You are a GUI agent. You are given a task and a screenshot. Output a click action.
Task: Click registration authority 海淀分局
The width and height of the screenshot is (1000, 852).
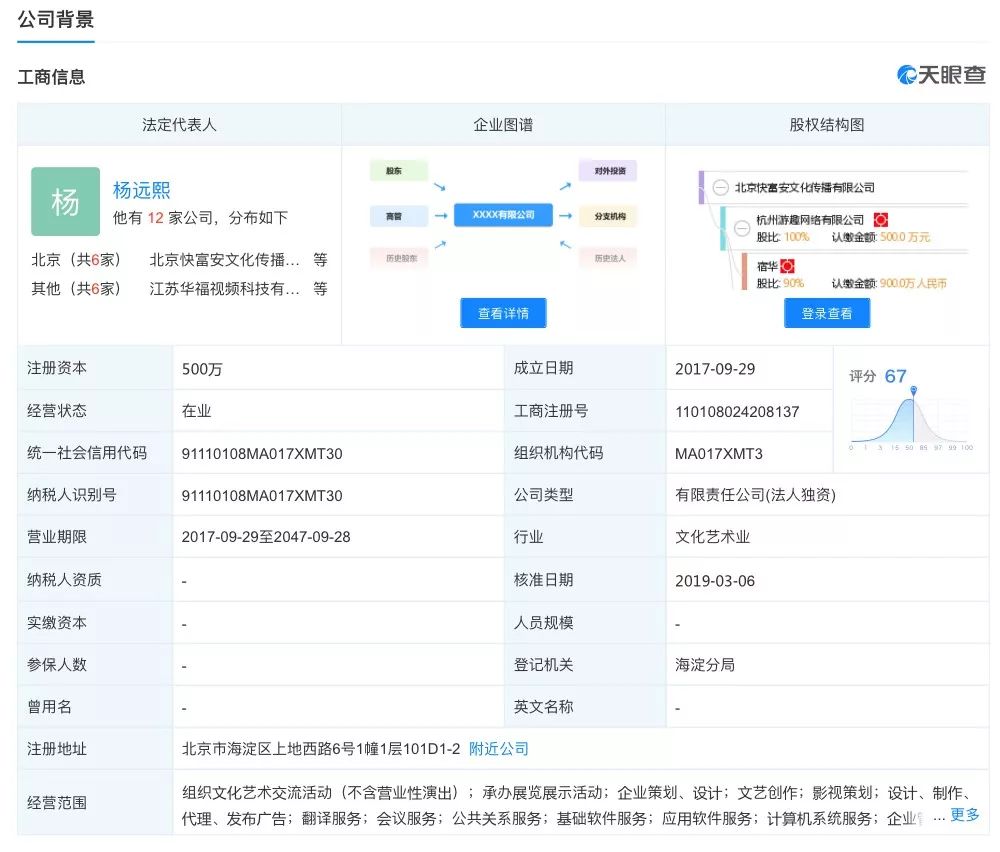(705, 665)
